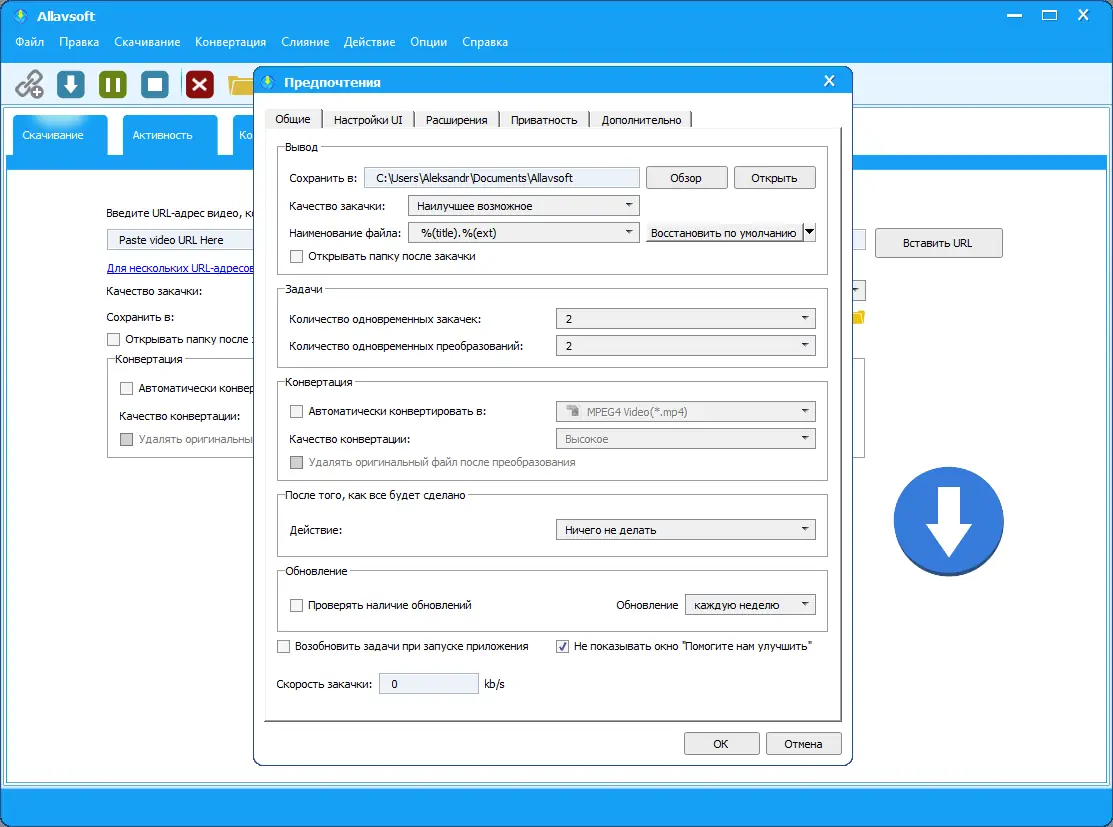Click the paste URL link icon in toolbar
Image resolution: width=1113 pixels, height=827 pixels.
pos(30,84)
